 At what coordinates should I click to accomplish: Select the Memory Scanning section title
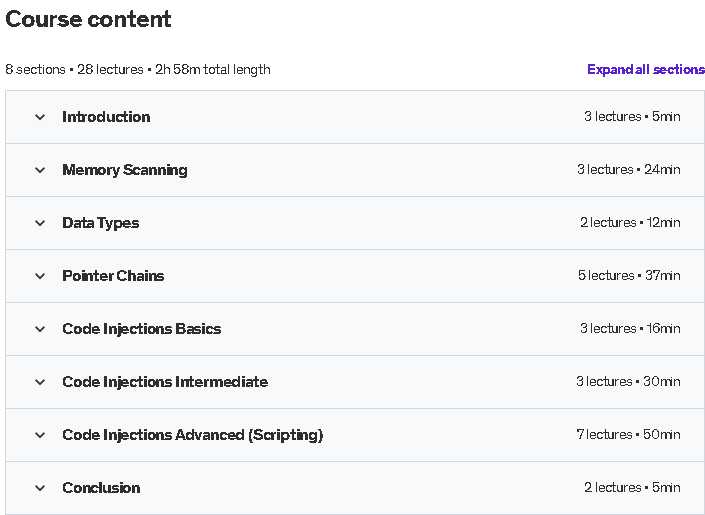click(x=125, y=170)
